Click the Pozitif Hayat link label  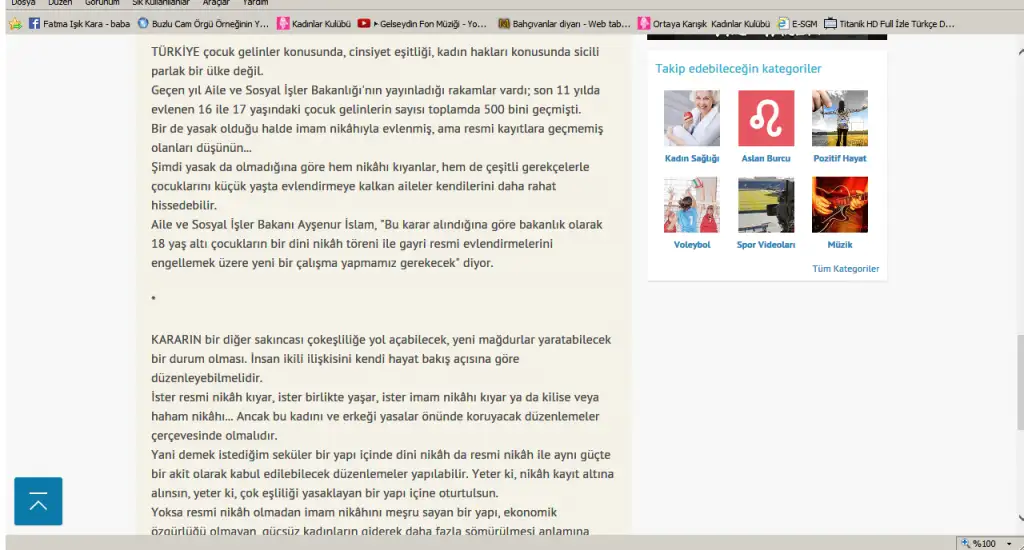point(840,158)
